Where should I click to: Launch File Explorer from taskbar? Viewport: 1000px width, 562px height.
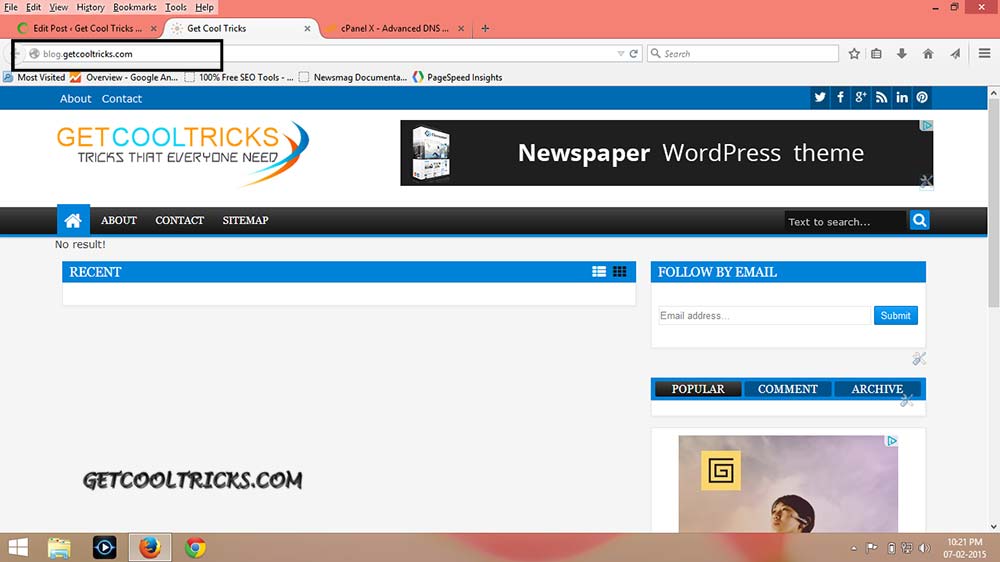[59, 547]
